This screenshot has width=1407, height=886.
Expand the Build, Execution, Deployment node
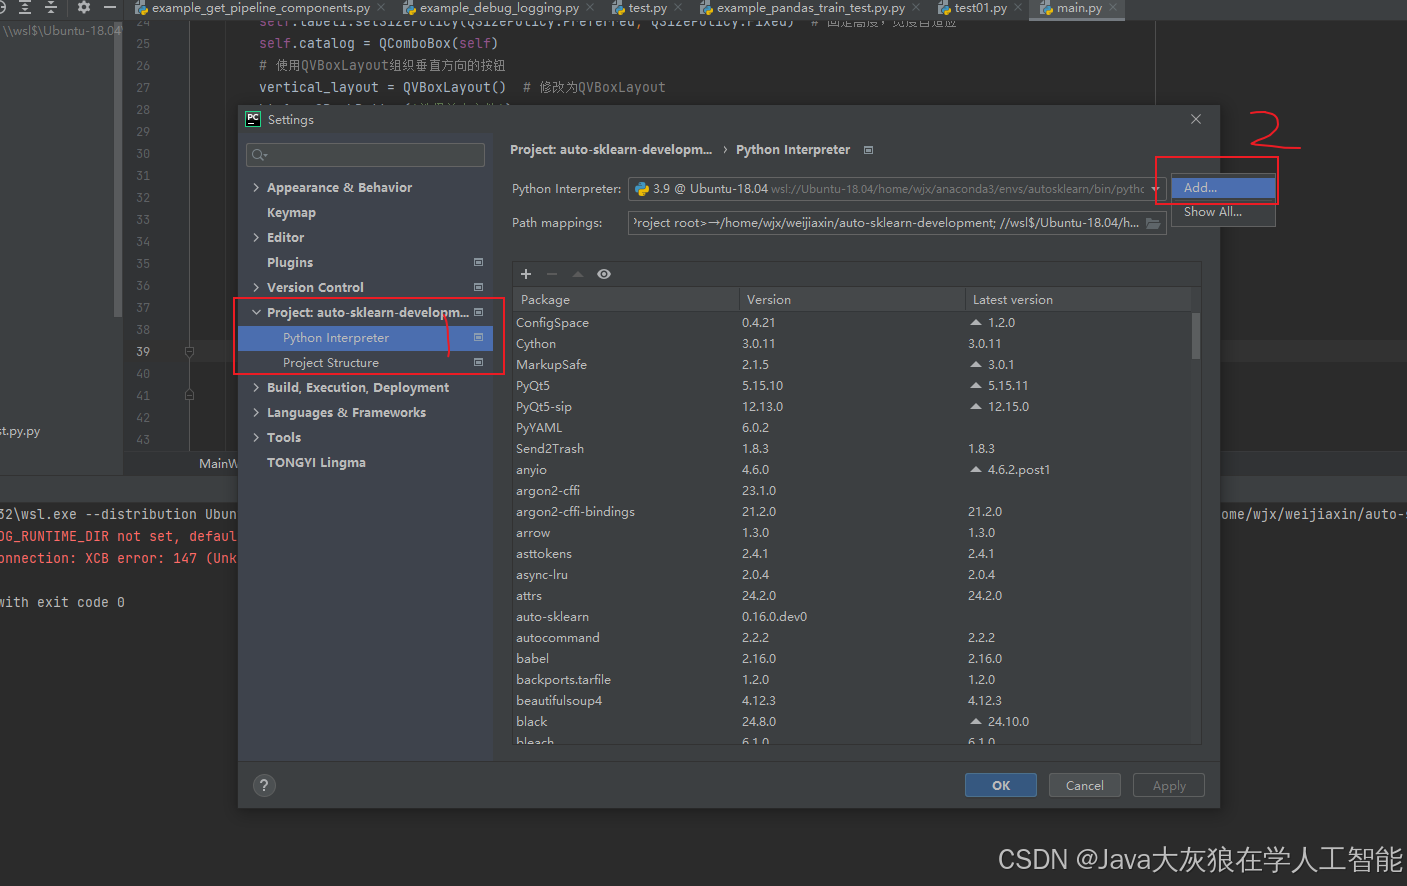tap(256, 387)
